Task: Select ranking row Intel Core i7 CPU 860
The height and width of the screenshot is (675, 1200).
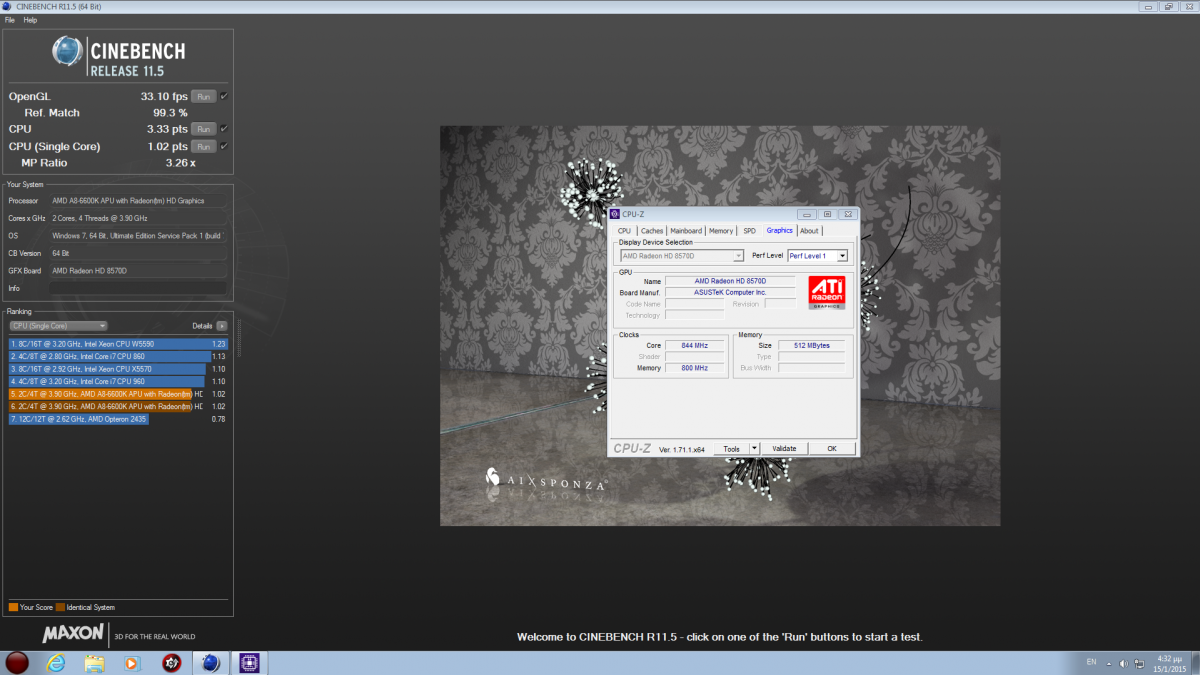Action: (118, 356)
